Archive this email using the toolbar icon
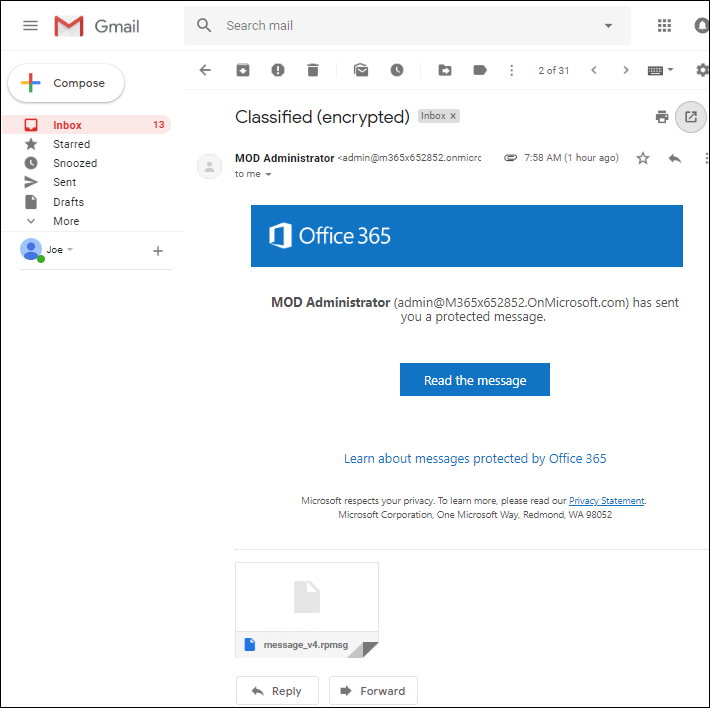 (x=243, y=70)
